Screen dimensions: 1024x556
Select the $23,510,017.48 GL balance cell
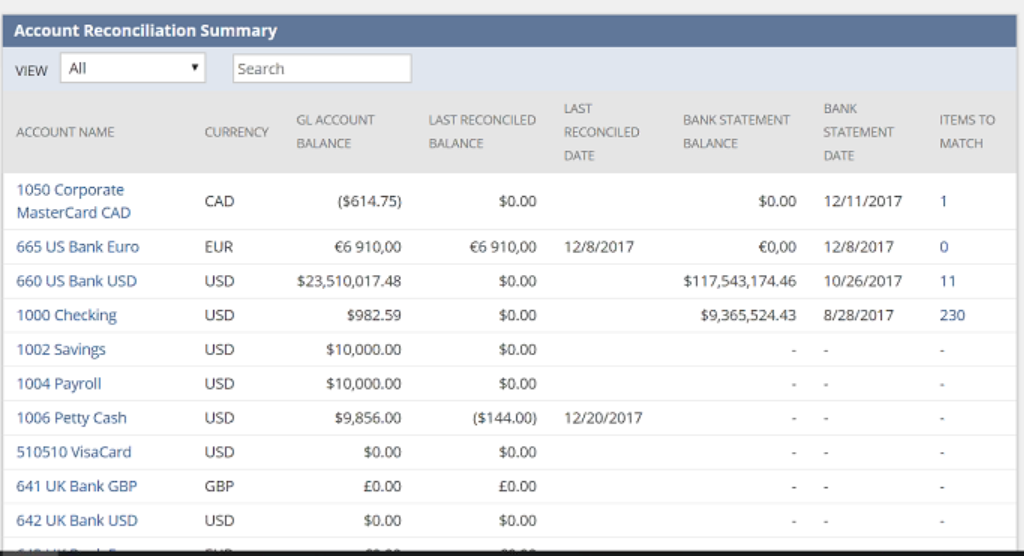coord(349,281)
